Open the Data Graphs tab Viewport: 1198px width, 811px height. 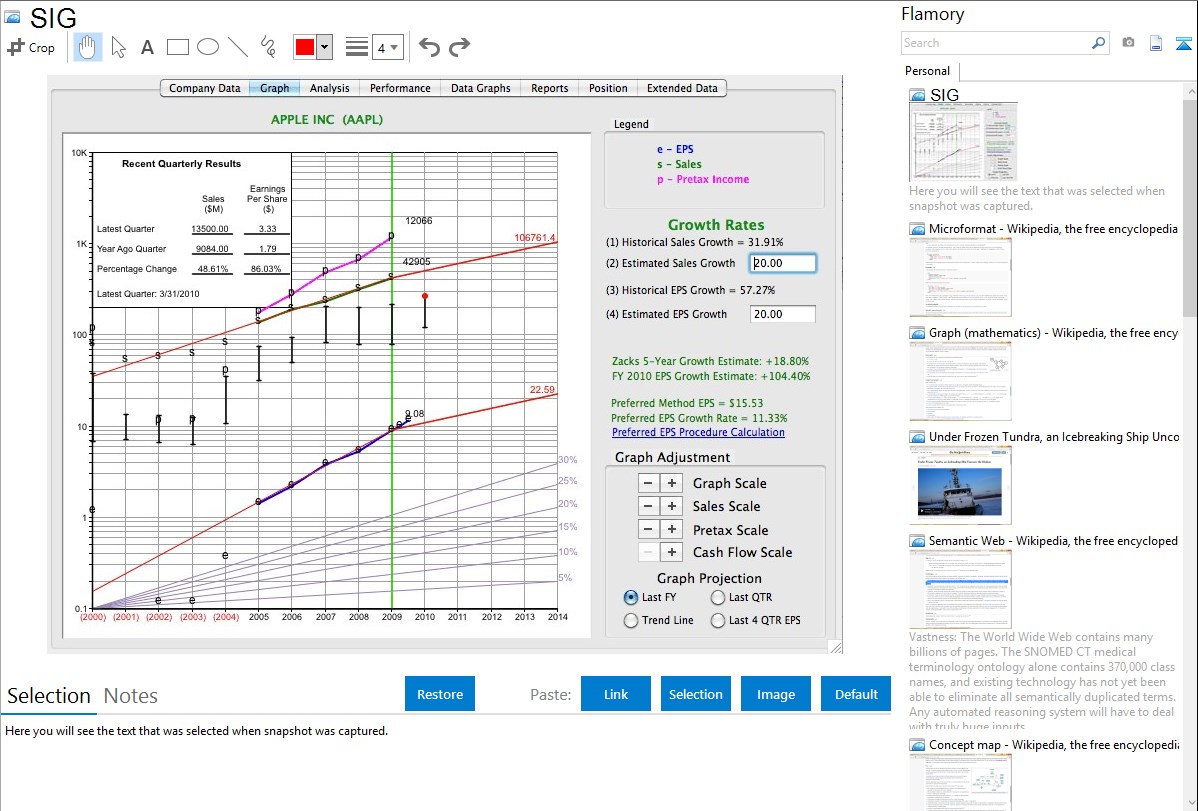(x=481, y=88)
